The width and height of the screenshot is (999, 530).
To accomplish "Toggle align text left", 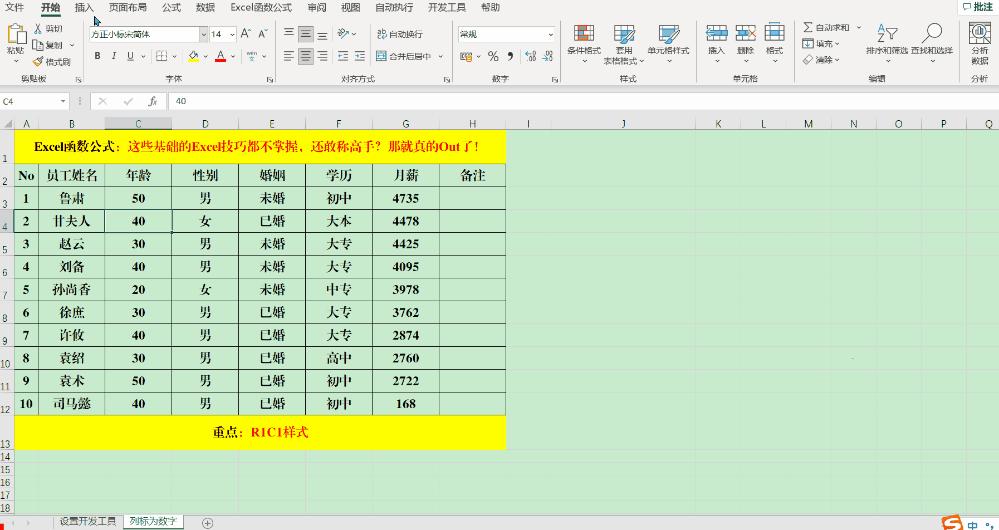I will coord(289,56).
